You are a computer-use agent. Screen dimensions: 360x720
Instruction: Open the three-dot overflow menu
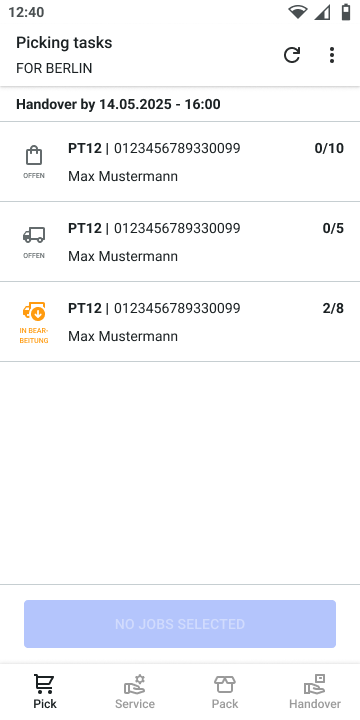332,55
